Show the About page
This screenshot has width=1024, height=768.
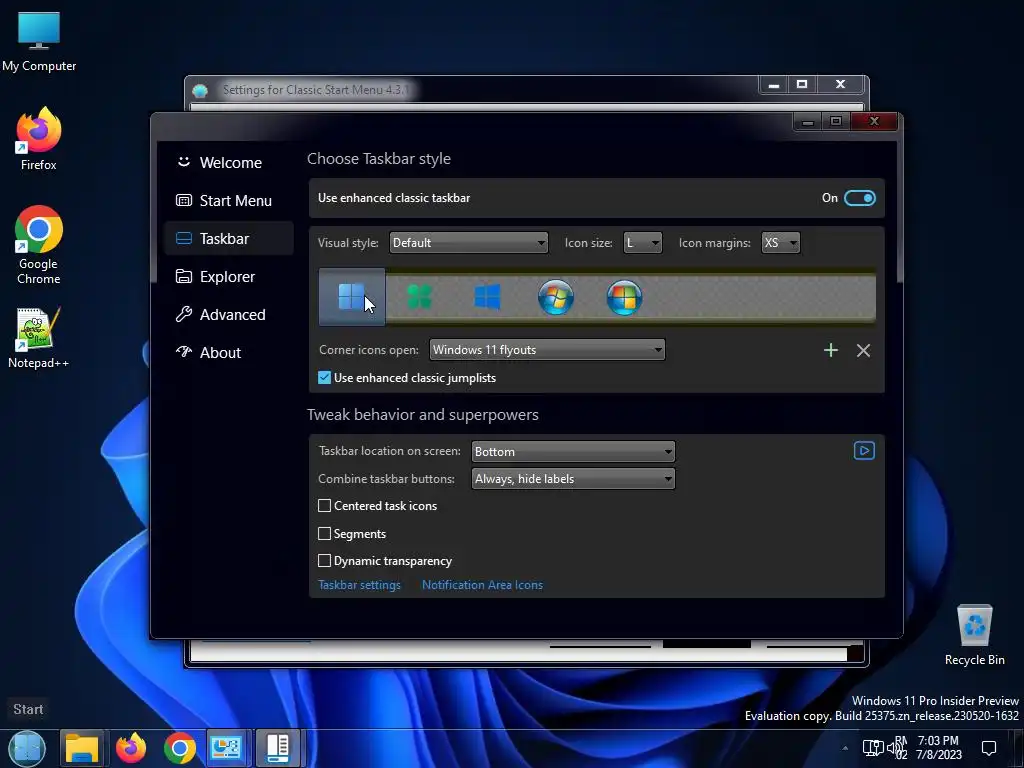coord(229,353)
